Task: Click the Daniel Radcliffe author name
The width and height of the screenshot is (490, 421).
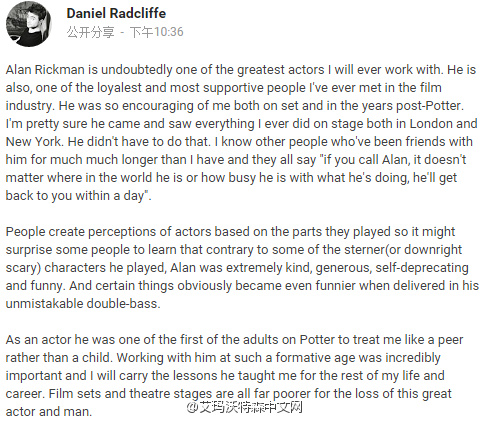Action: (116, 13)
